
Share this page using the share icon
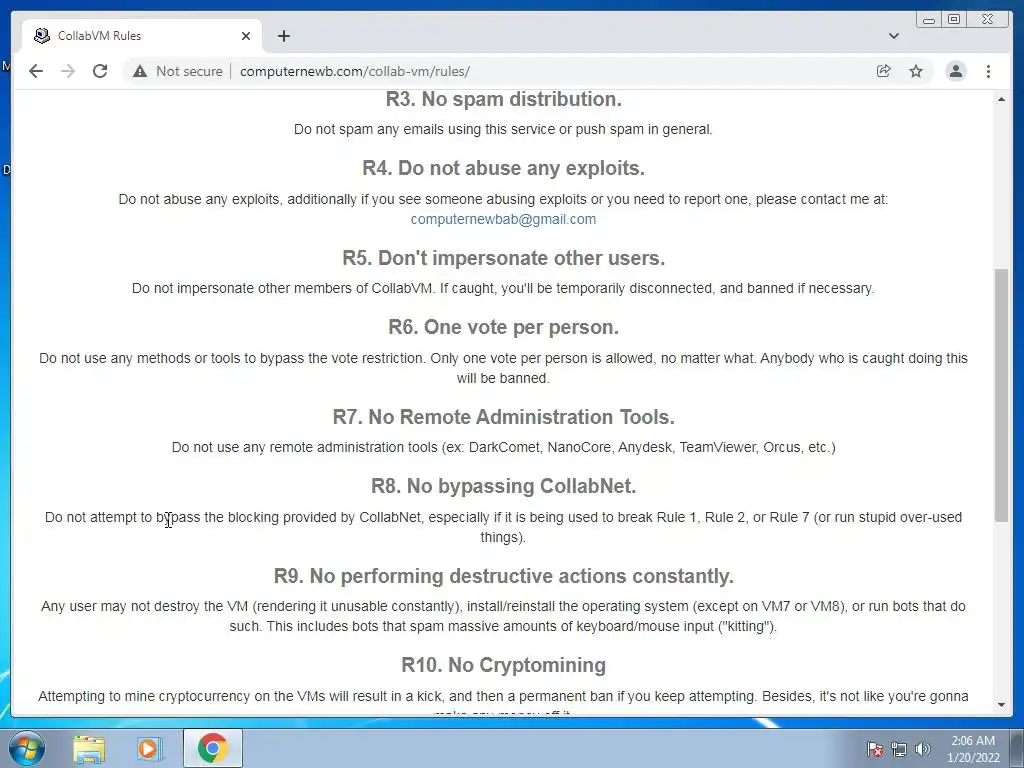click(x=884, y=71)
